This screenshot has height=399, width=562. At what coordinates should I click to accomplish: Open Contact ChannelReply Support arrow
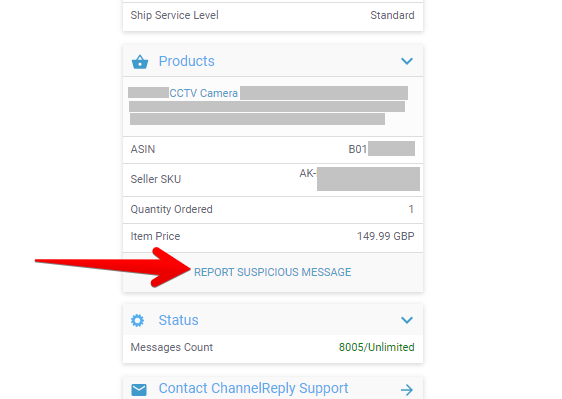click(407, 389)
